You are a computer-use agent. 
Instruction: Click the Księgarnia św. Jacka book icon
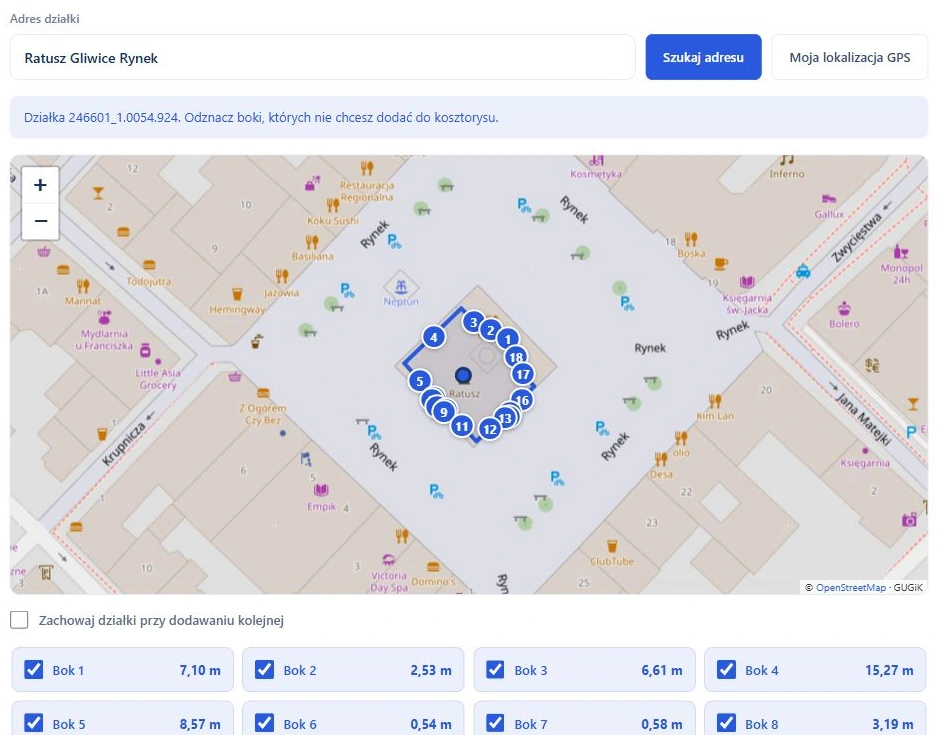pos(747,282)
